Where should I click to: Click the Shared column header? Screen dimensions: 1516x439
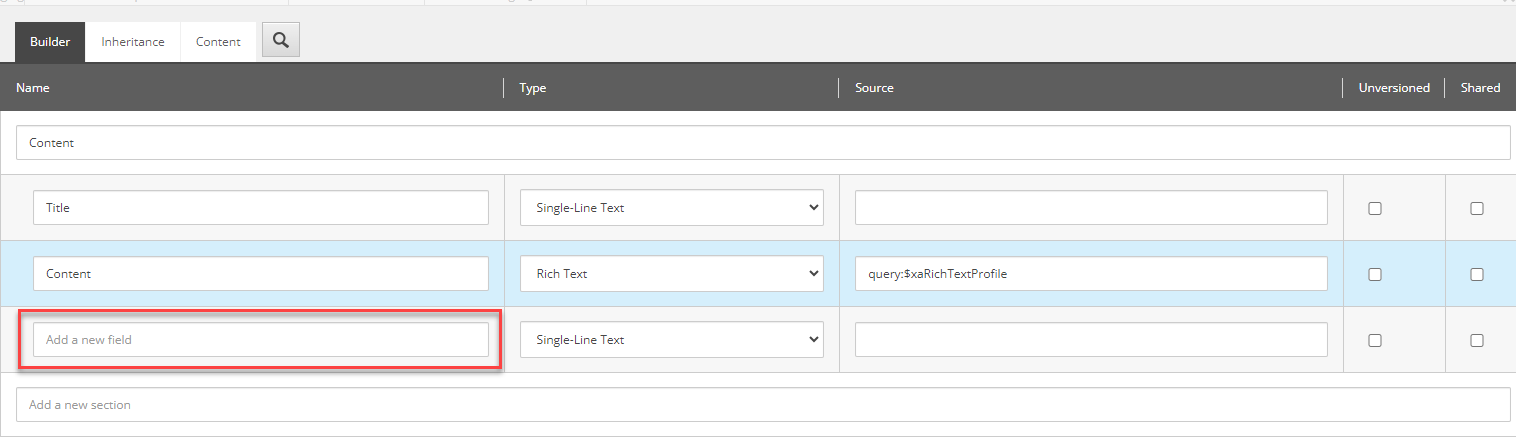(x=1480, y=88)
